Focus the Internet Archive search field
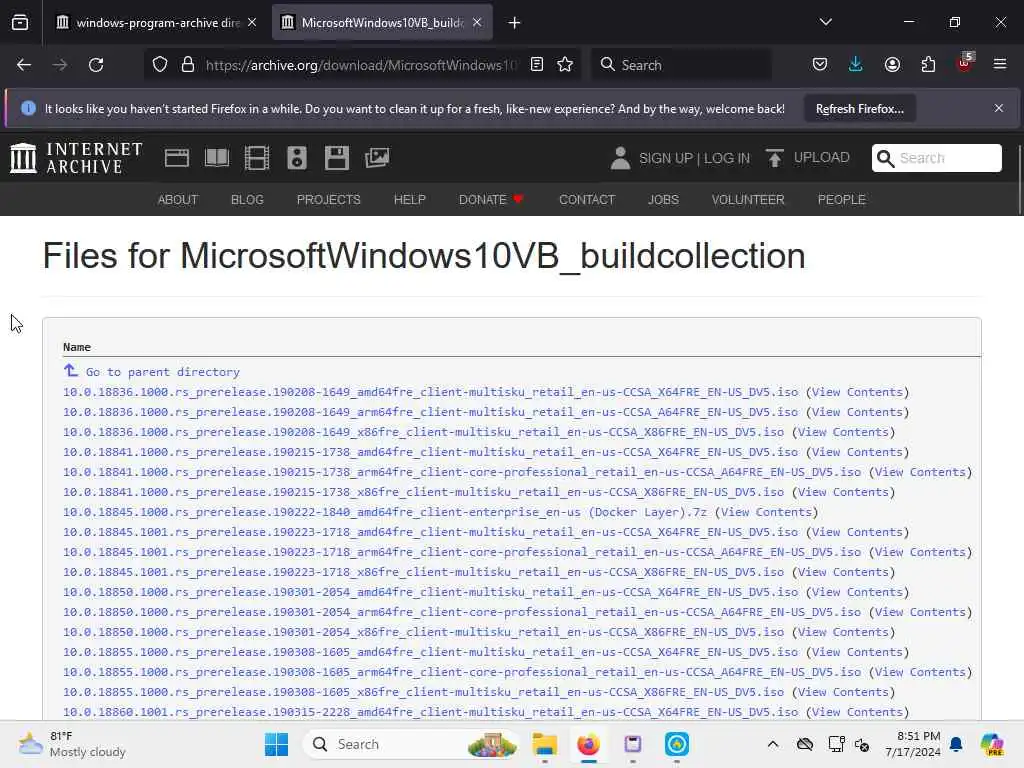This screenshot has width=1024, height=768. point(936,158)
